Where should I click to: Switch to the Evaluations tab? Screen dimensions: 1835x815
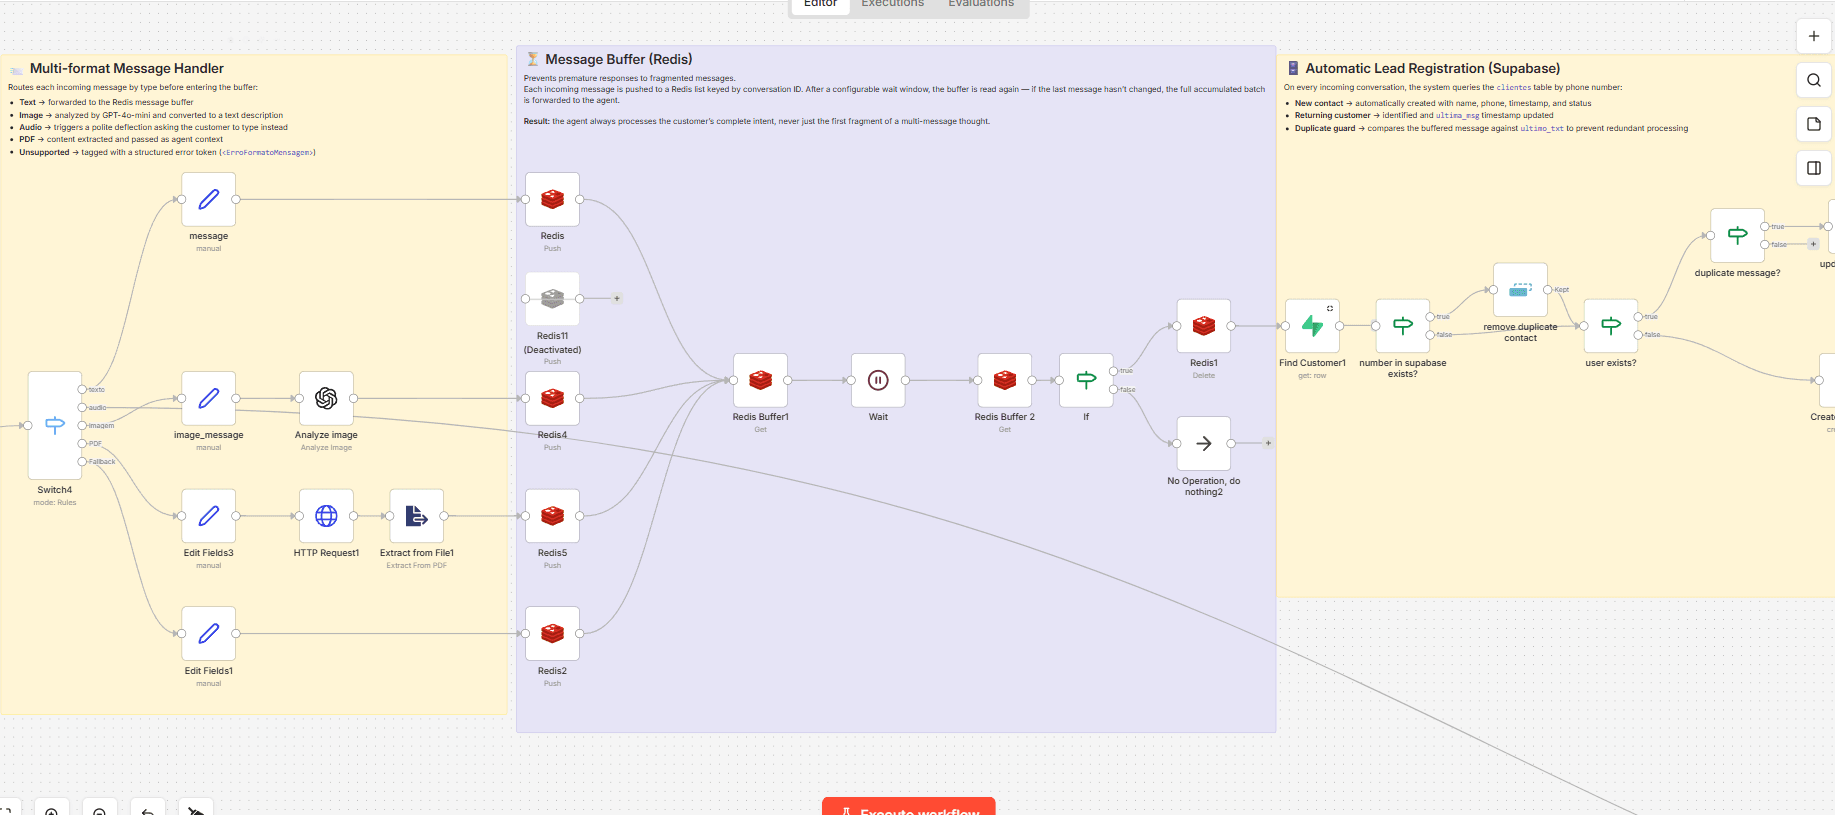tap(981, 4)
